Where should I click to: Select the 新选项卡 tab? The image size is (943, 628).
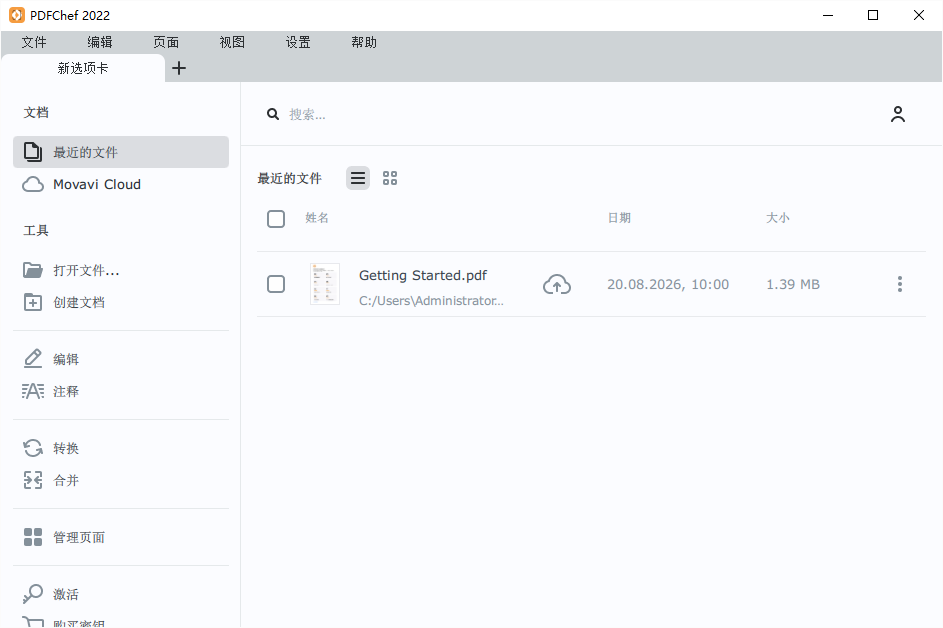(x=83, y=68)
